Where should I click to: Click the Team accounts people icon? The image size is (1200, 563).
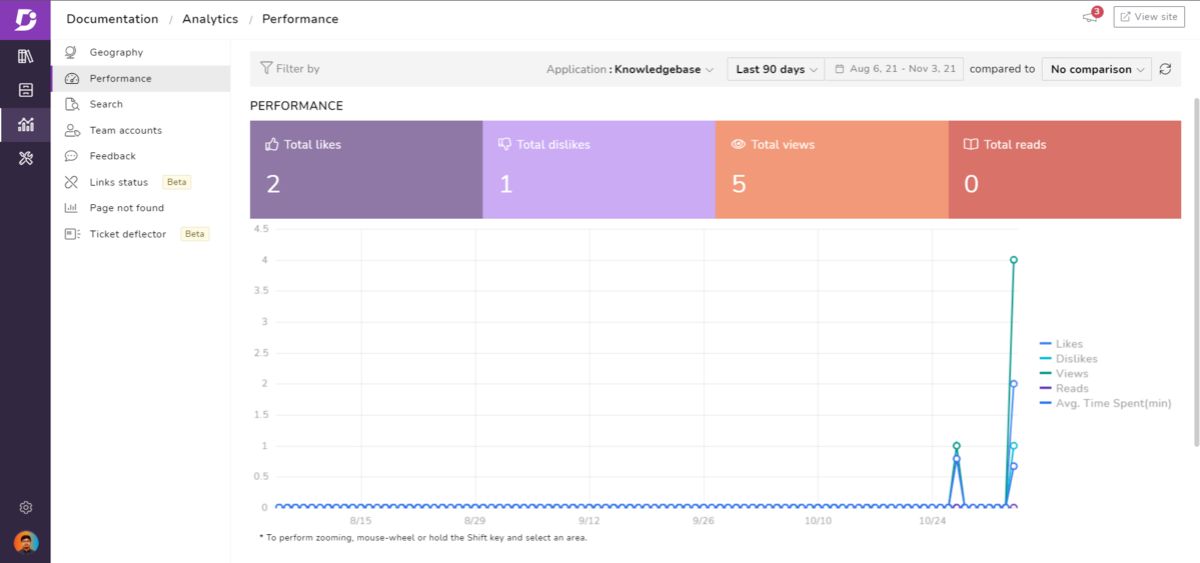[71, 130]
